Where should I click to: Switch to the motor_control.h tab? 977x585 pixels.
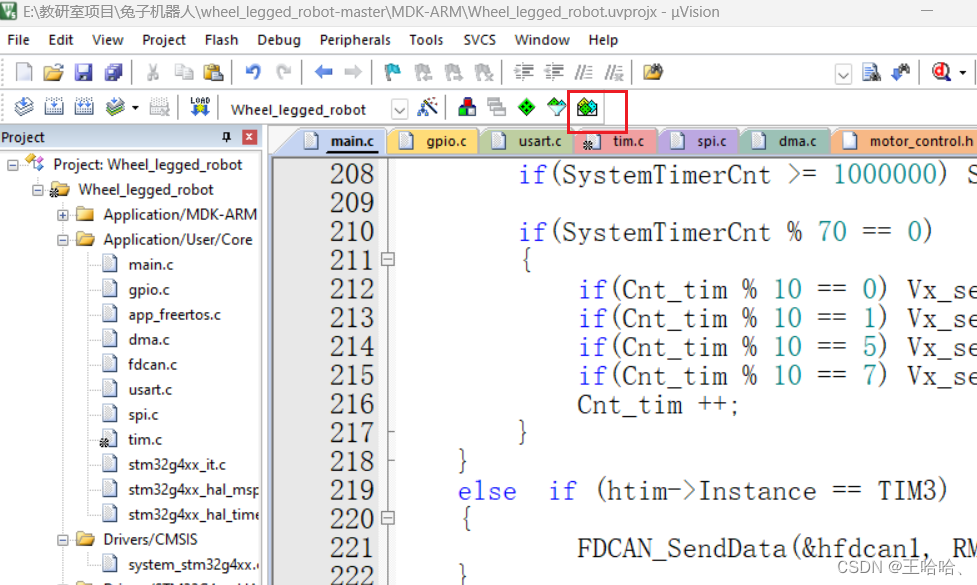(x=905, y=141)
